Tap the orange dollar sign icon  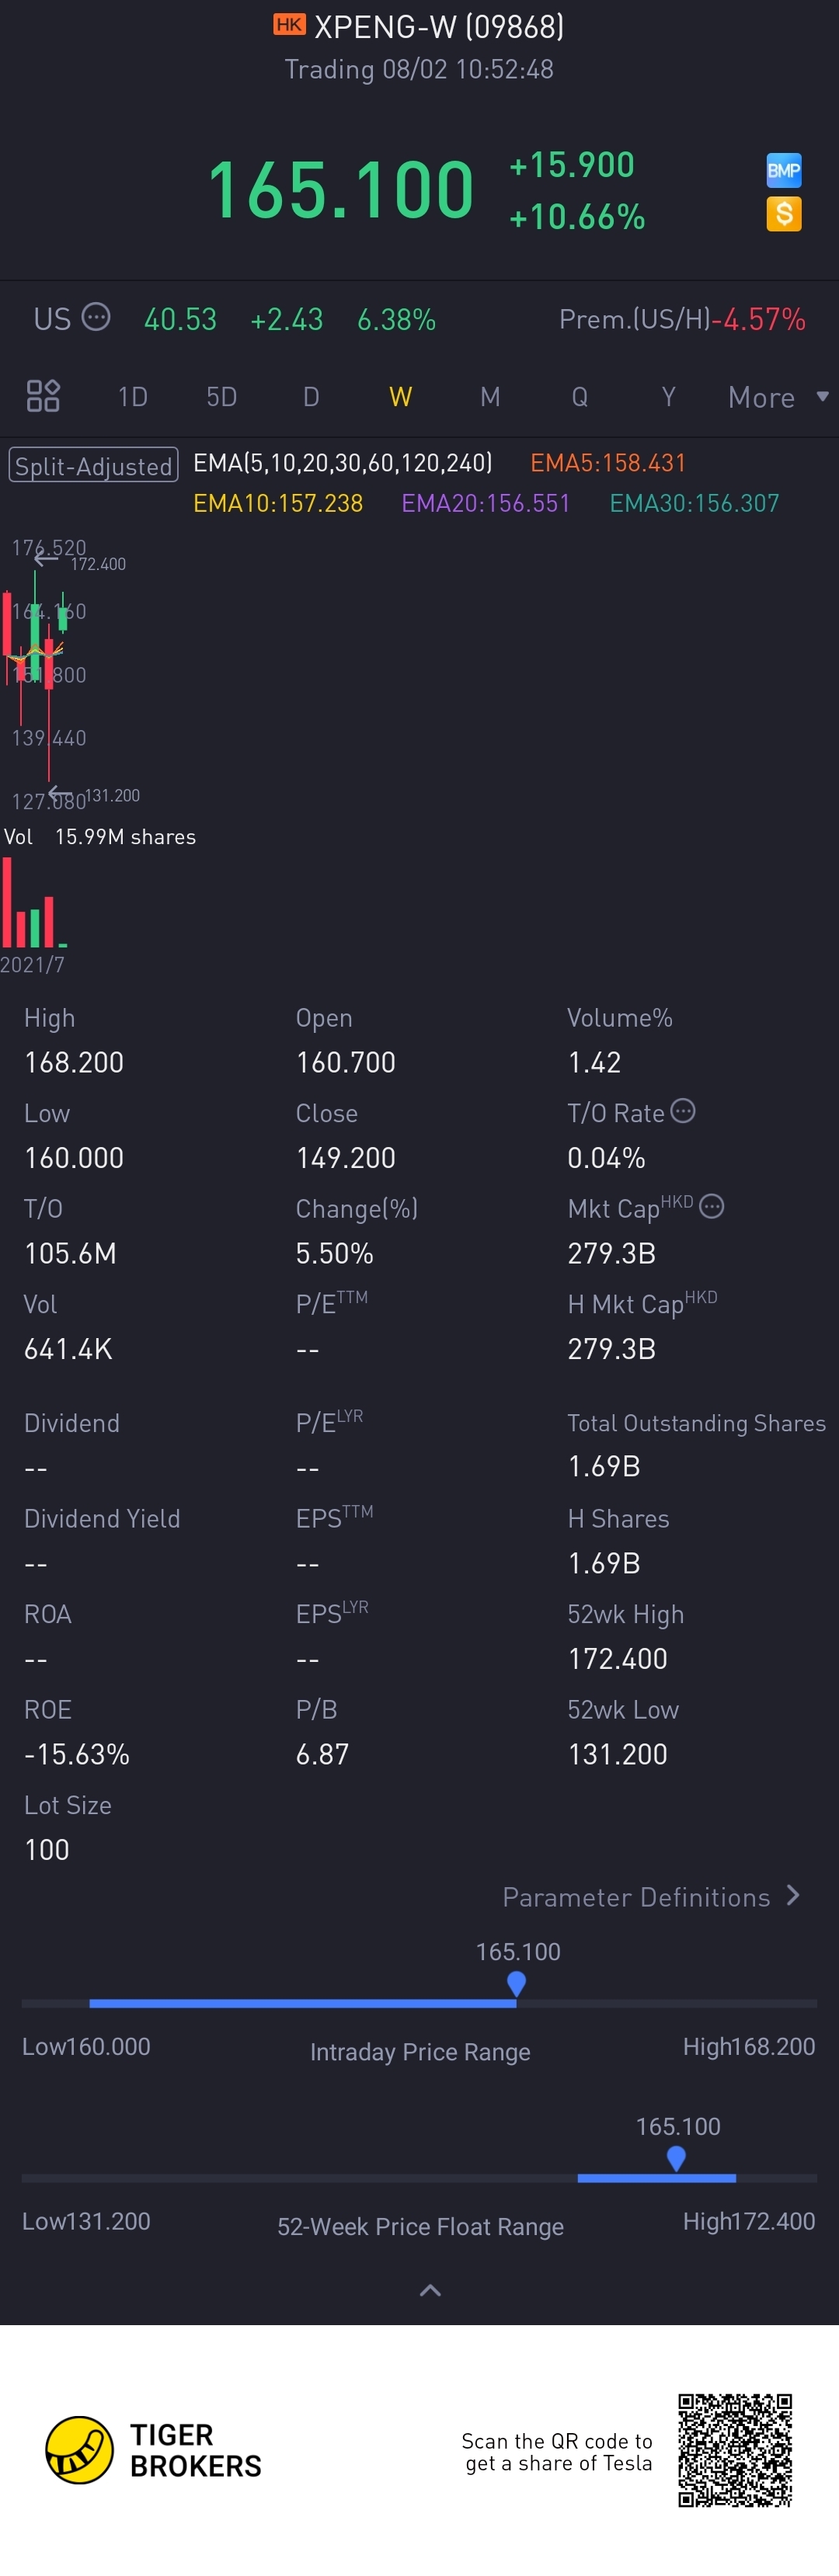pos(783,214)
